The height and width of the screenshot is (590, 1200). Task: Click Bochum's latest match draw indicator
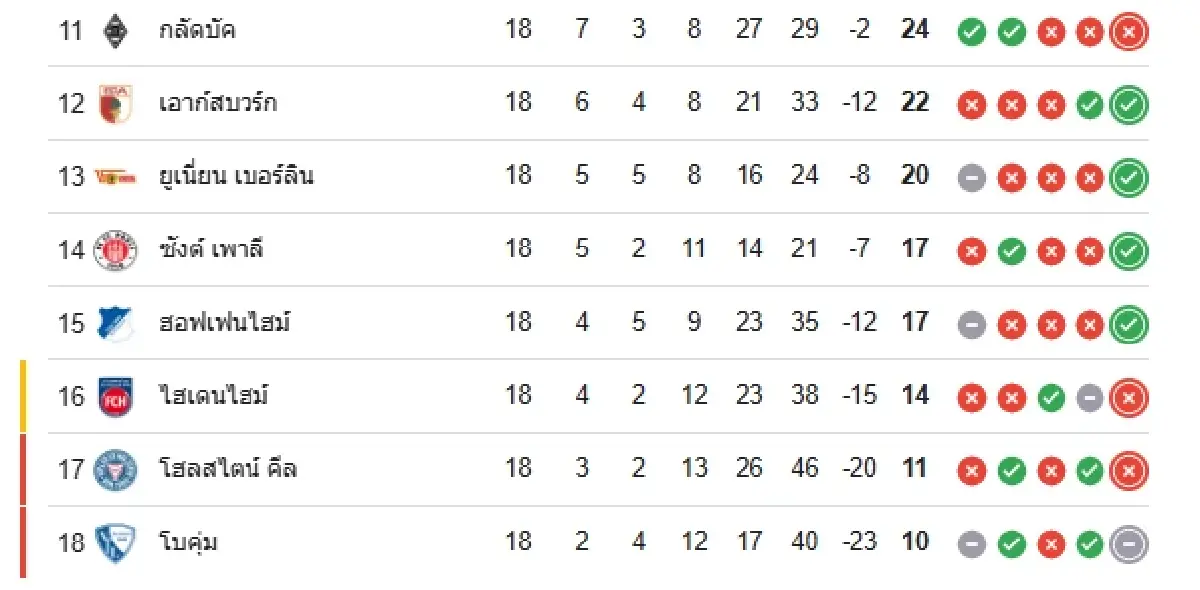pyautogui.click(x=1129, y=544)
